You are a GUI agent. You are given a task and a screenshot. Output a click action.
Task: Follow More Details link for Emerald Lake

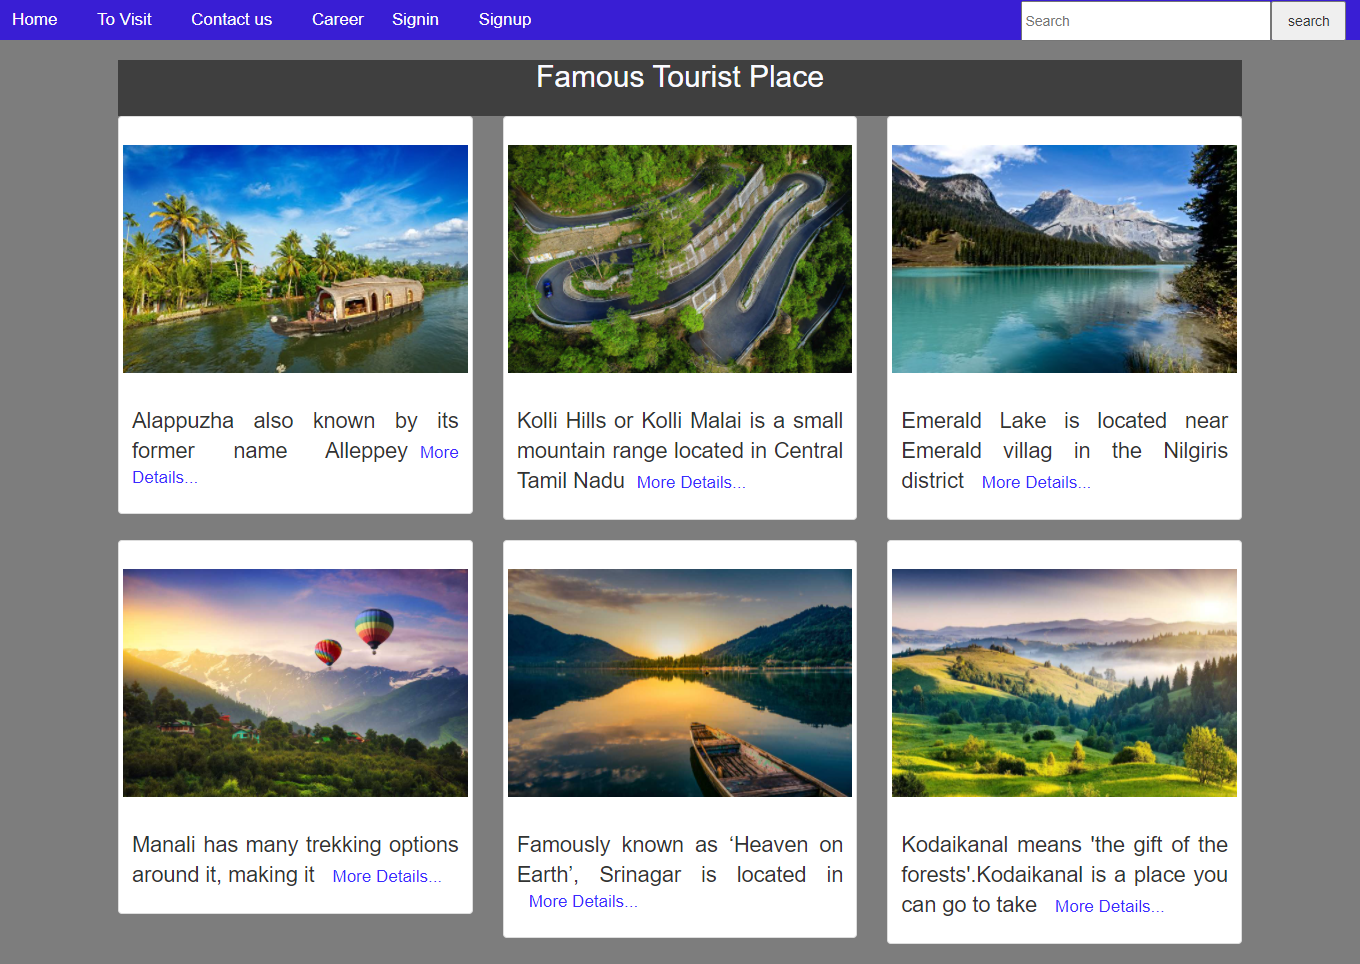(x=1036, y=482)
